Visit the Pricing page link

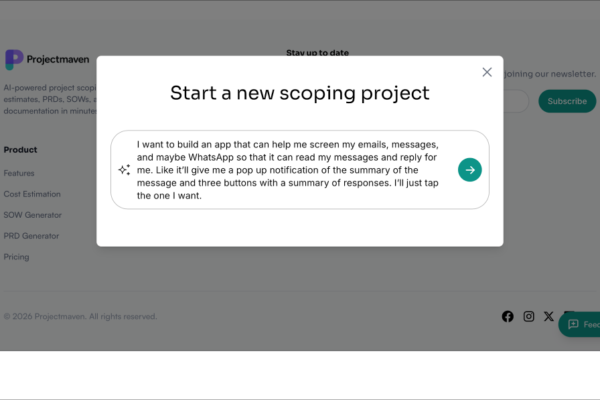16,257
